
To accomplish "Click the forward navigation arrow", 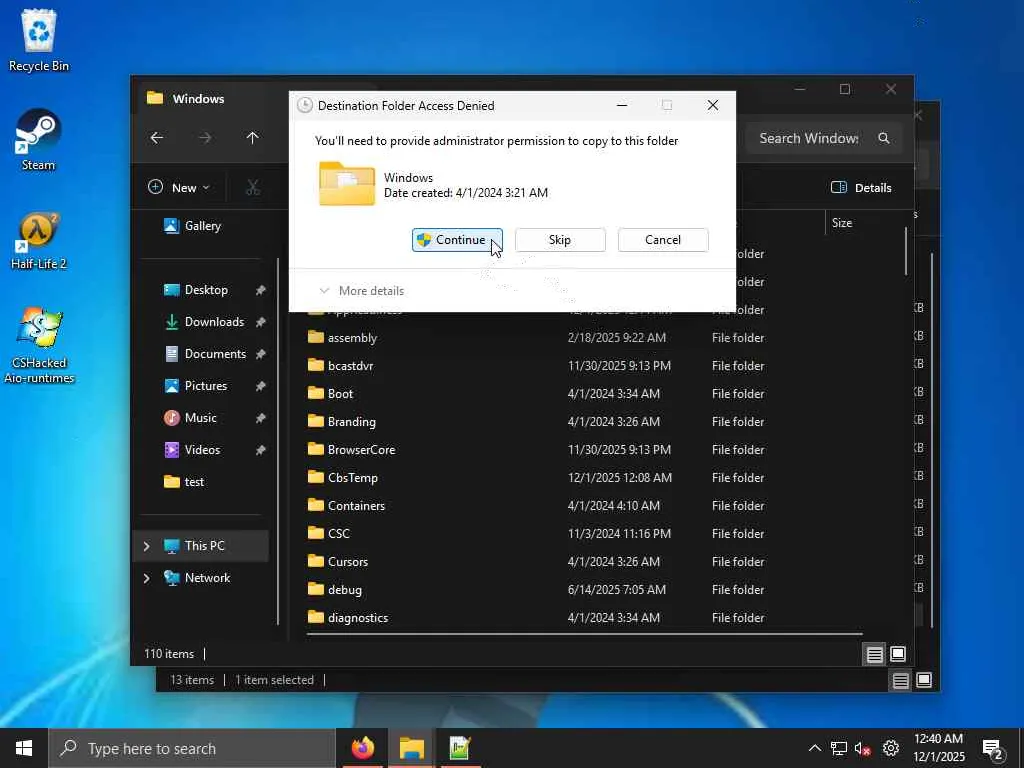I will tap(205, 138).
